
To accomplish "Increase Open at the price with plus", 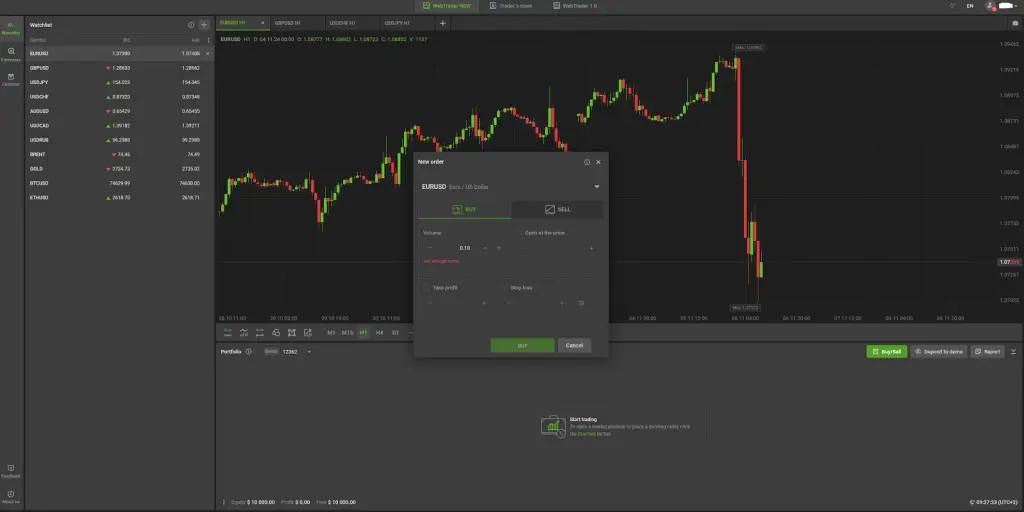I will (592, 248).
